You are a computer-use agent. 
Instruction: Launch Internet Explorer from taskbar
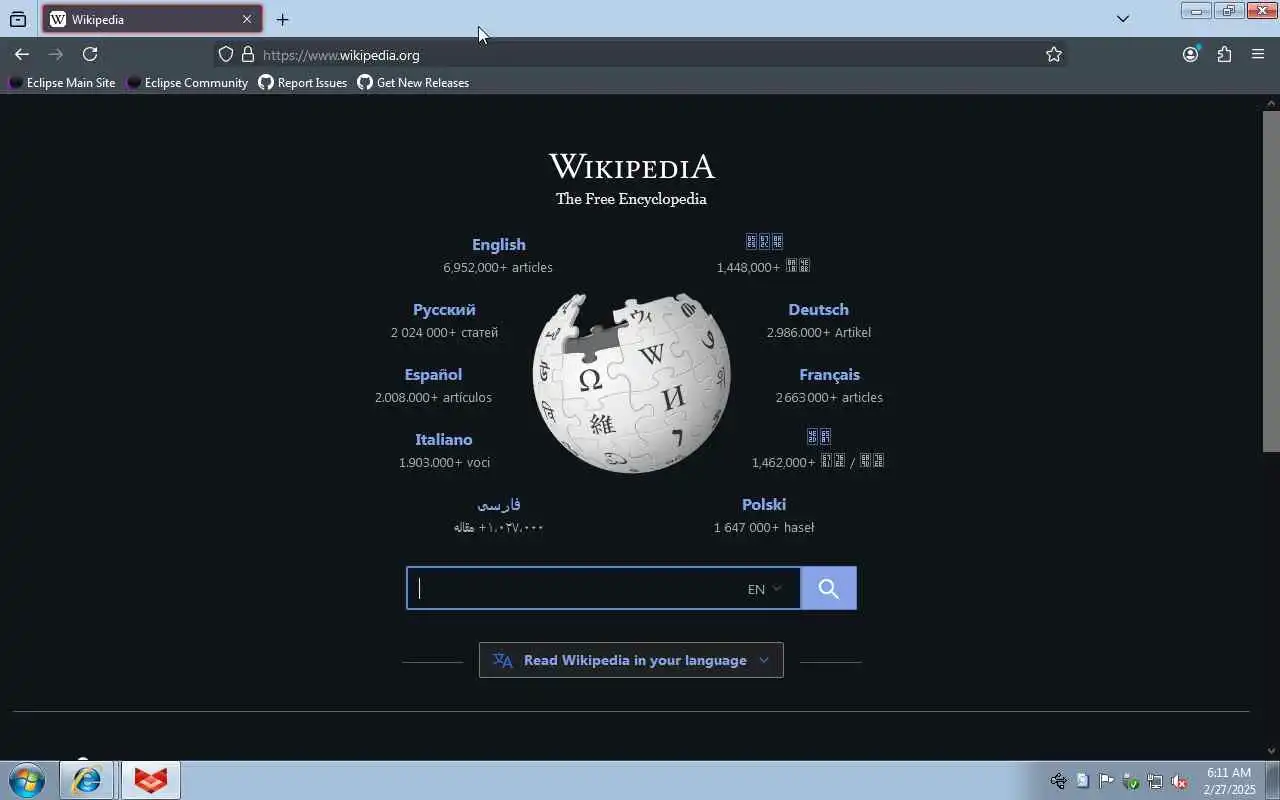pos(87,780)
